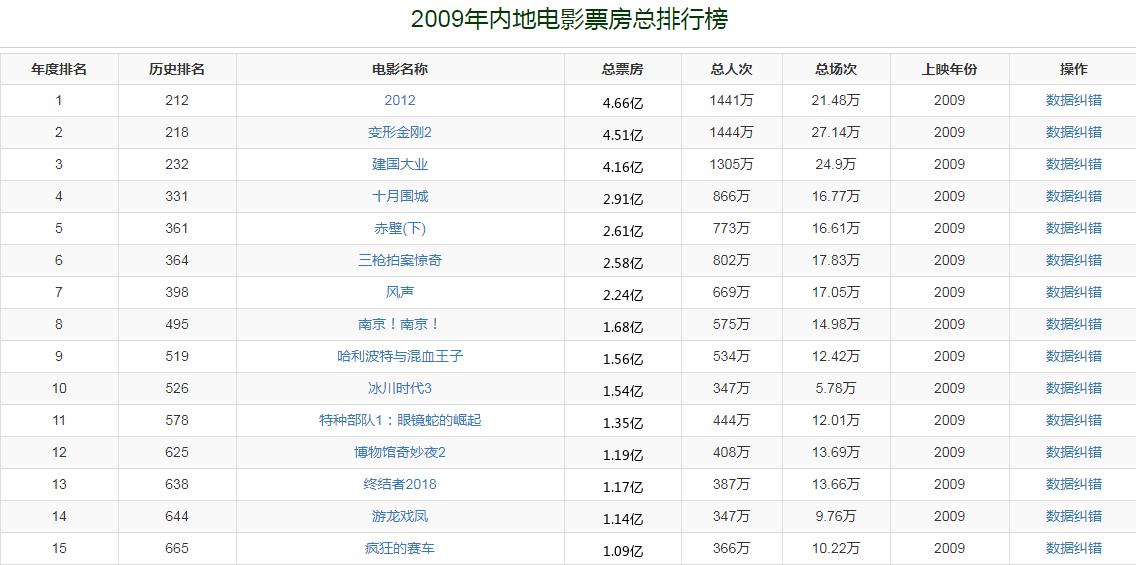The image size is (1136, 565).
Task: Click the 冰川时代3 title link
Action: pyautogui.click(x=399, y=388)
